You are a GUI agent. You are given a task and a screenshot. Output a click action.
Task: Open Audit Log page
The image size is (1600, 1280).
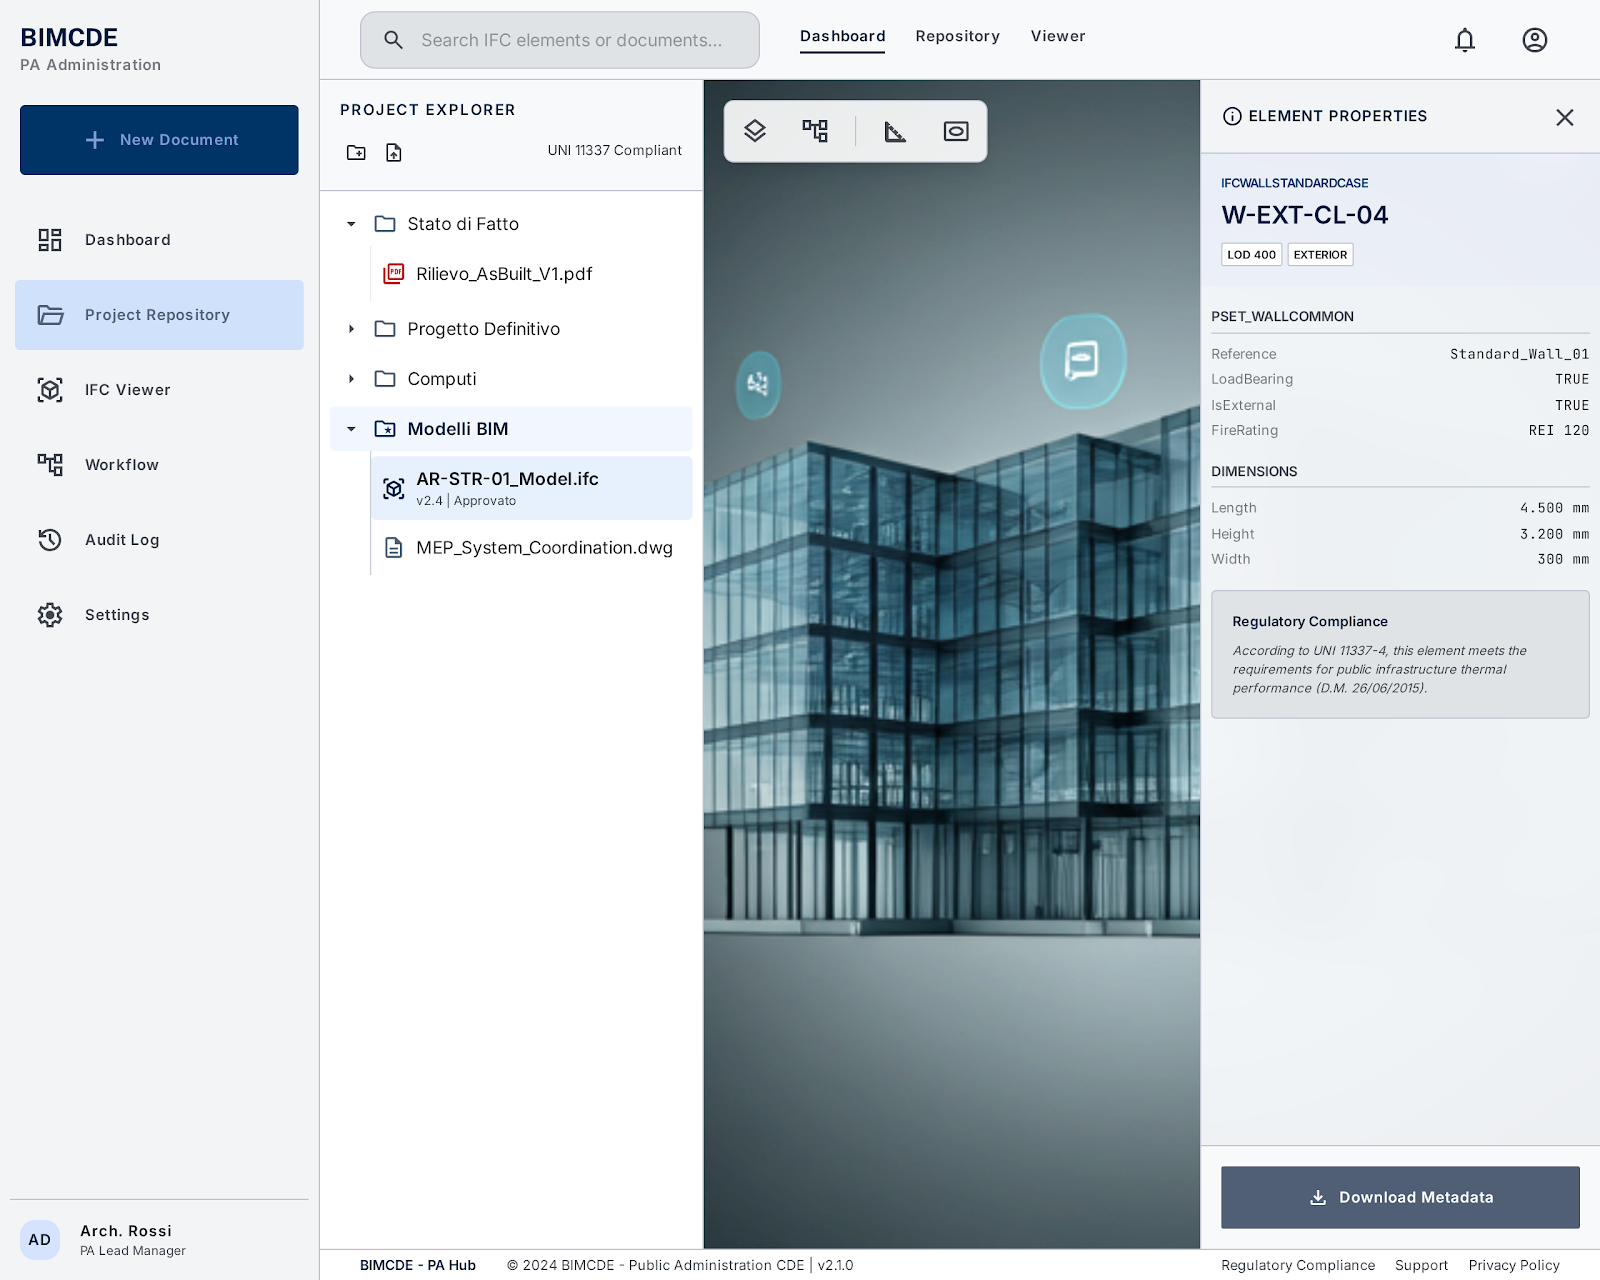click(159, 540)
